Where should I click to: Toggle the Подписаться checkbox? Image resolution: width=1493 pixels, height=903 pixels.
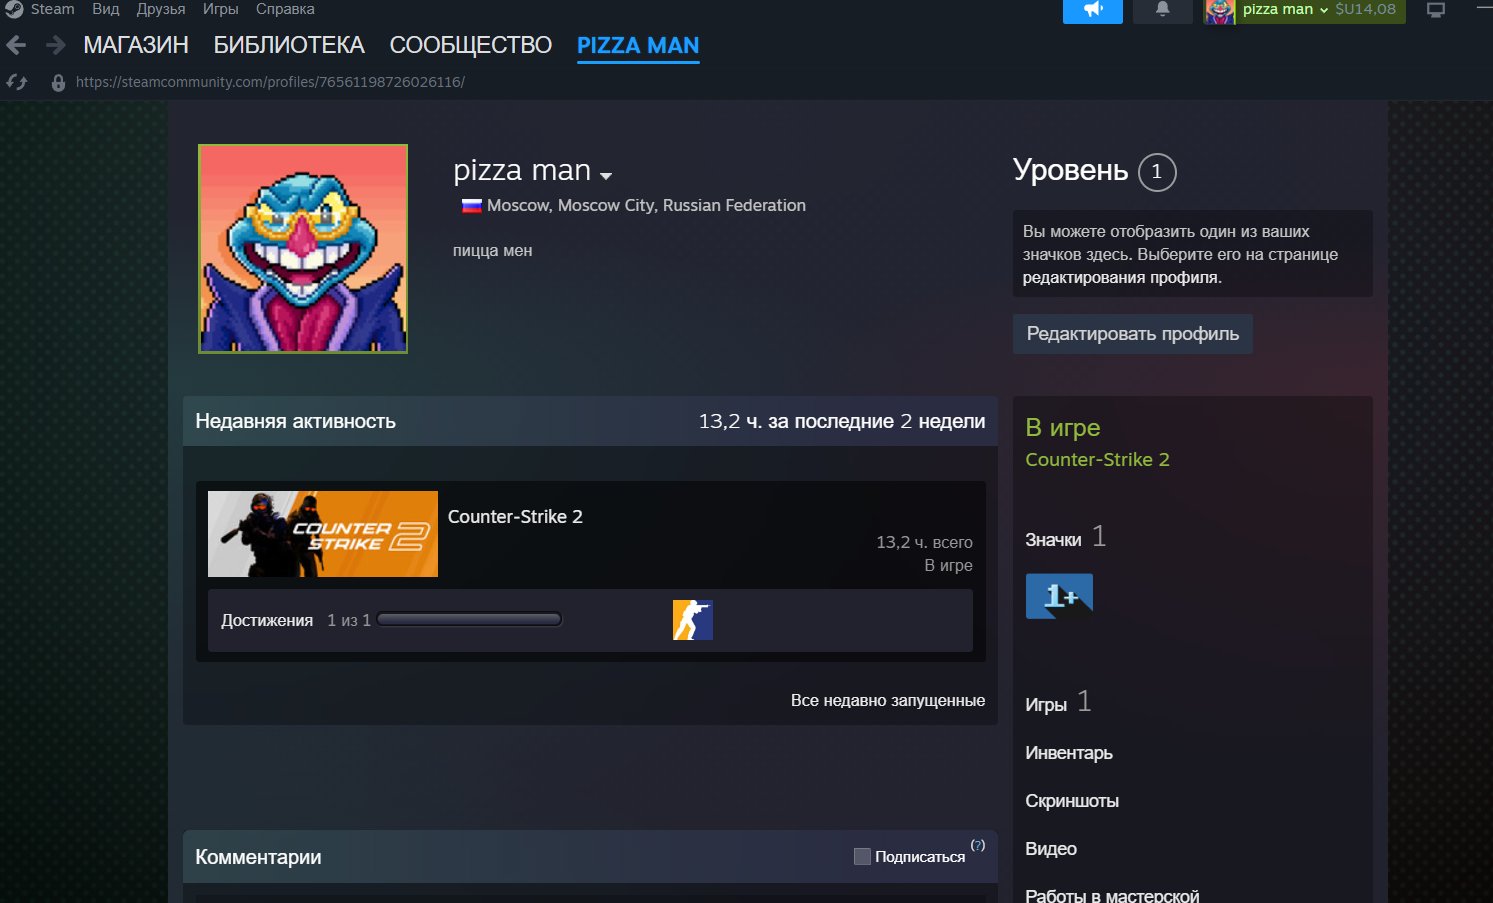pyautogui.click(x=862, y=856)
